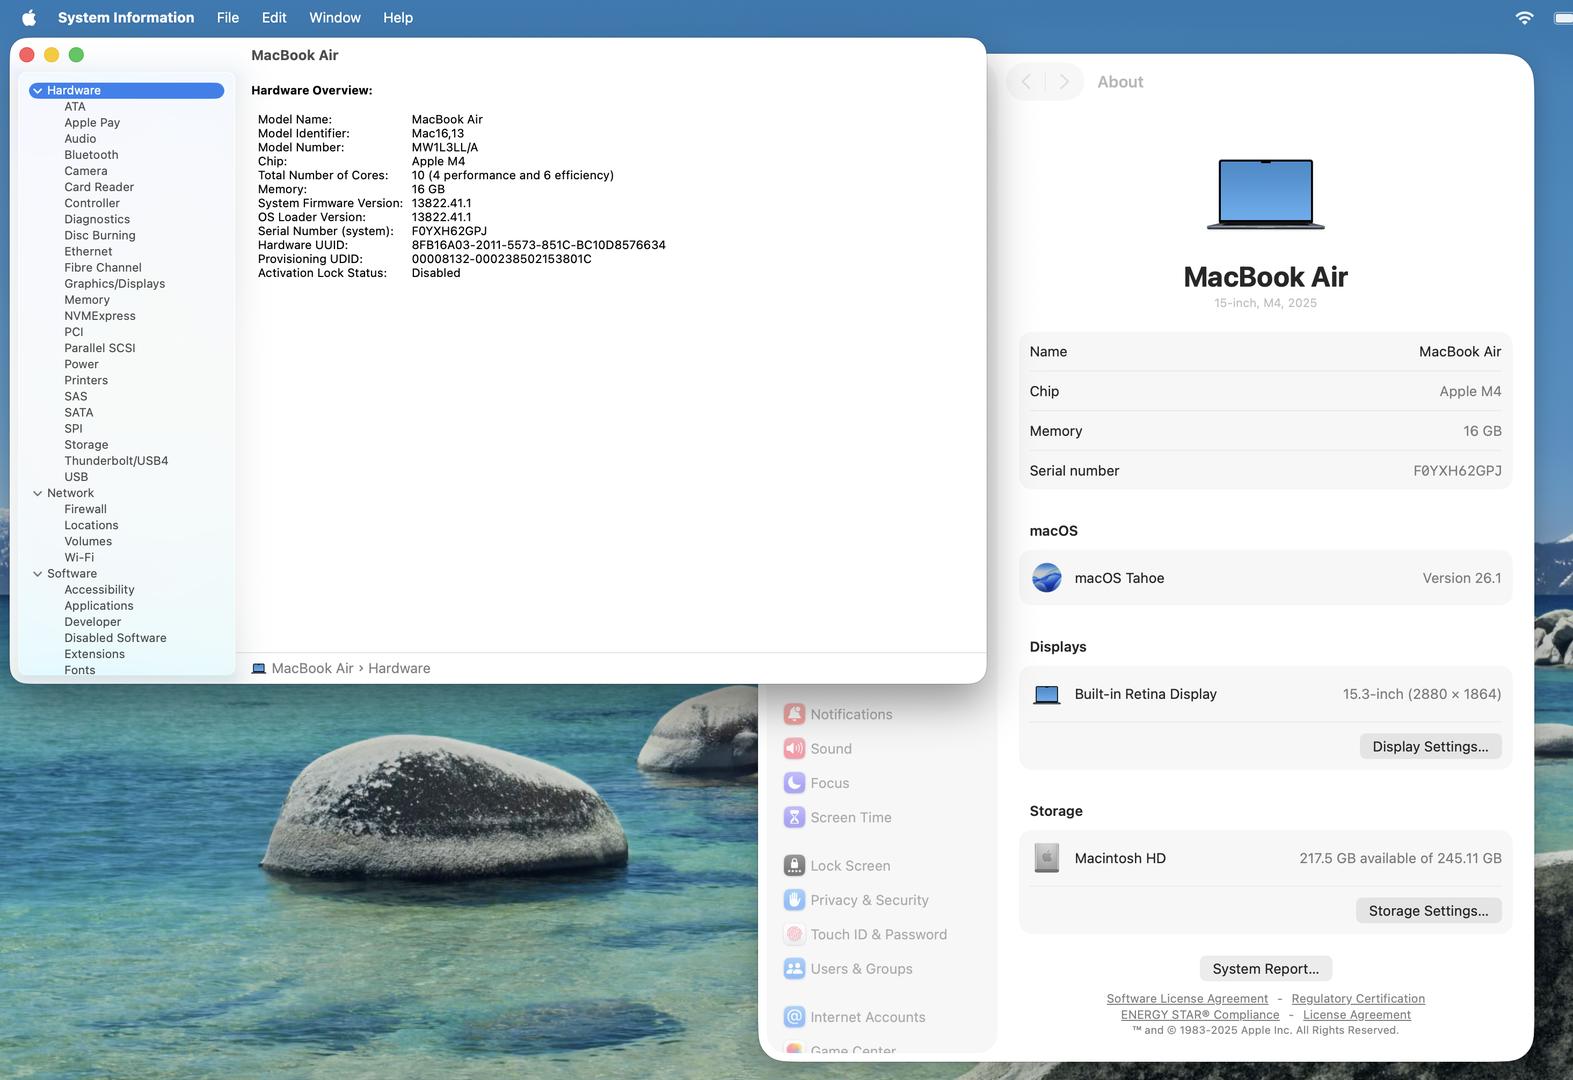Click the Display Settings button
This screenshot has height=1080, width=1573.
[x=1429, y=747]
